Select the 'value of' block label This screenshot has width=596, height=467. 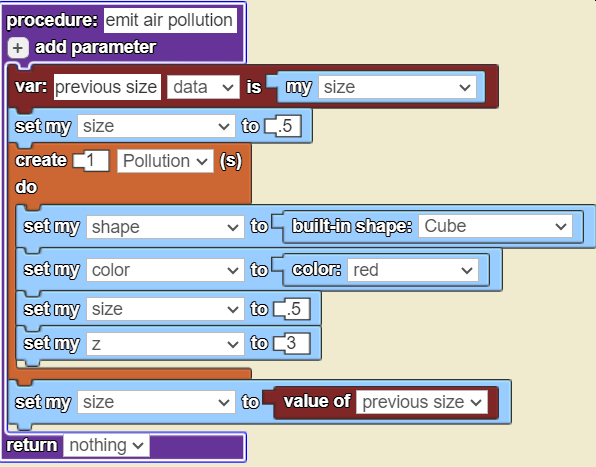(x=317, y=401)
